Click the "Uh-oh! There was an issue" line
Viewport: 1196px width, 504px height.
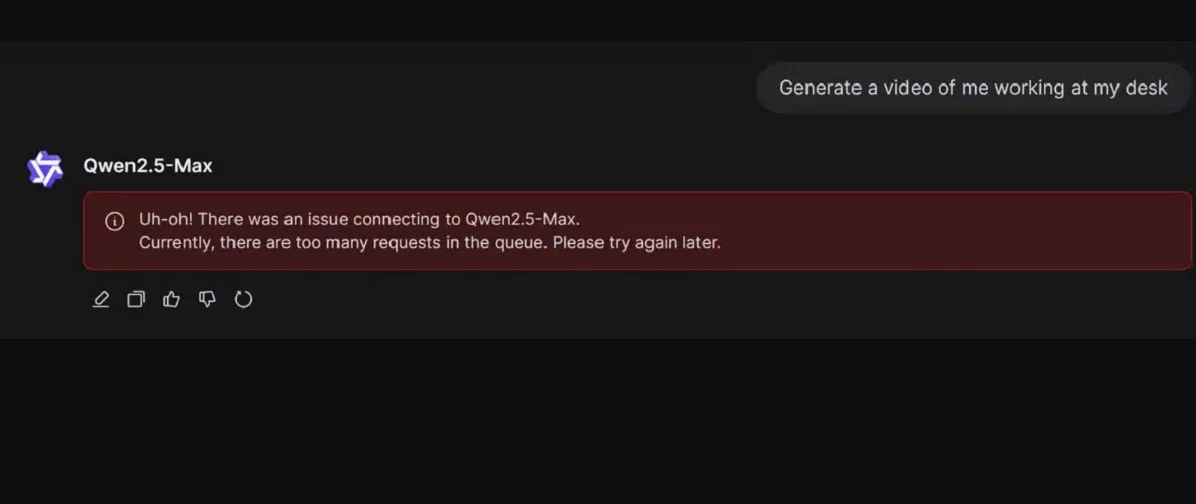tap(300, 219)
